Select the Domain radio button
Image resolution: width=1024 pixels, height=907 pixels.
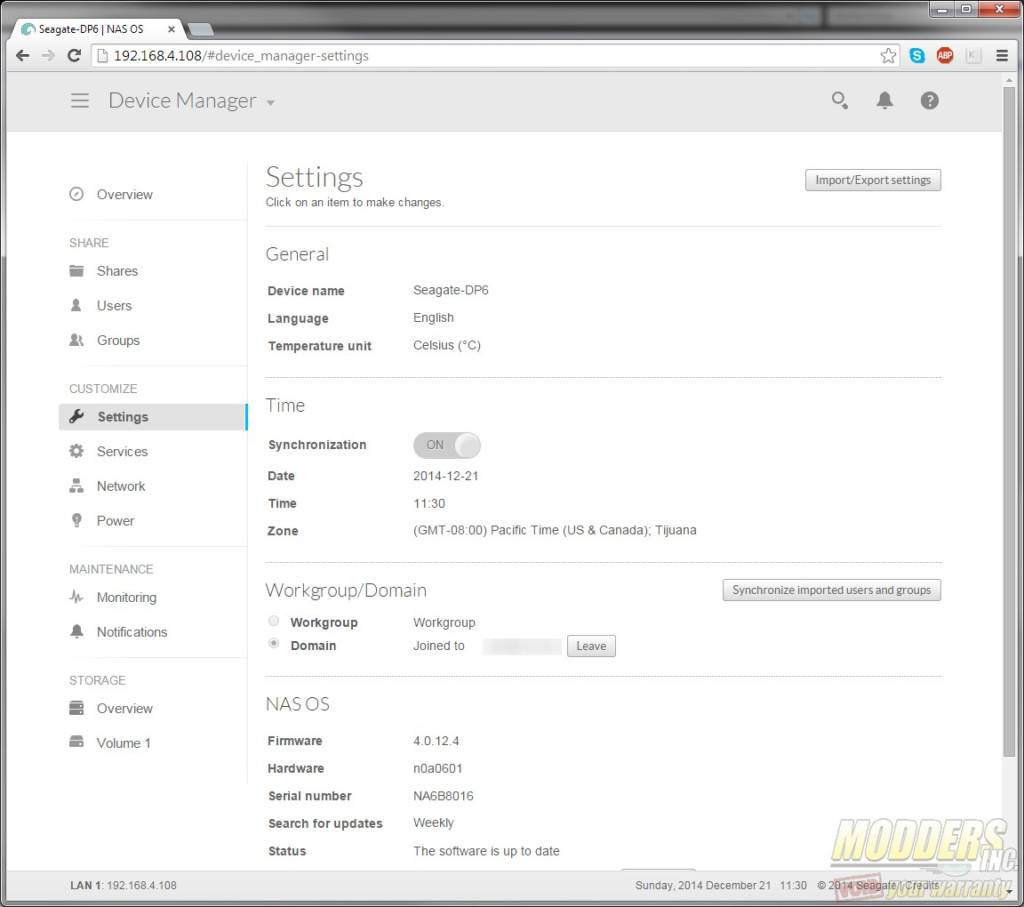pos(273,643)
